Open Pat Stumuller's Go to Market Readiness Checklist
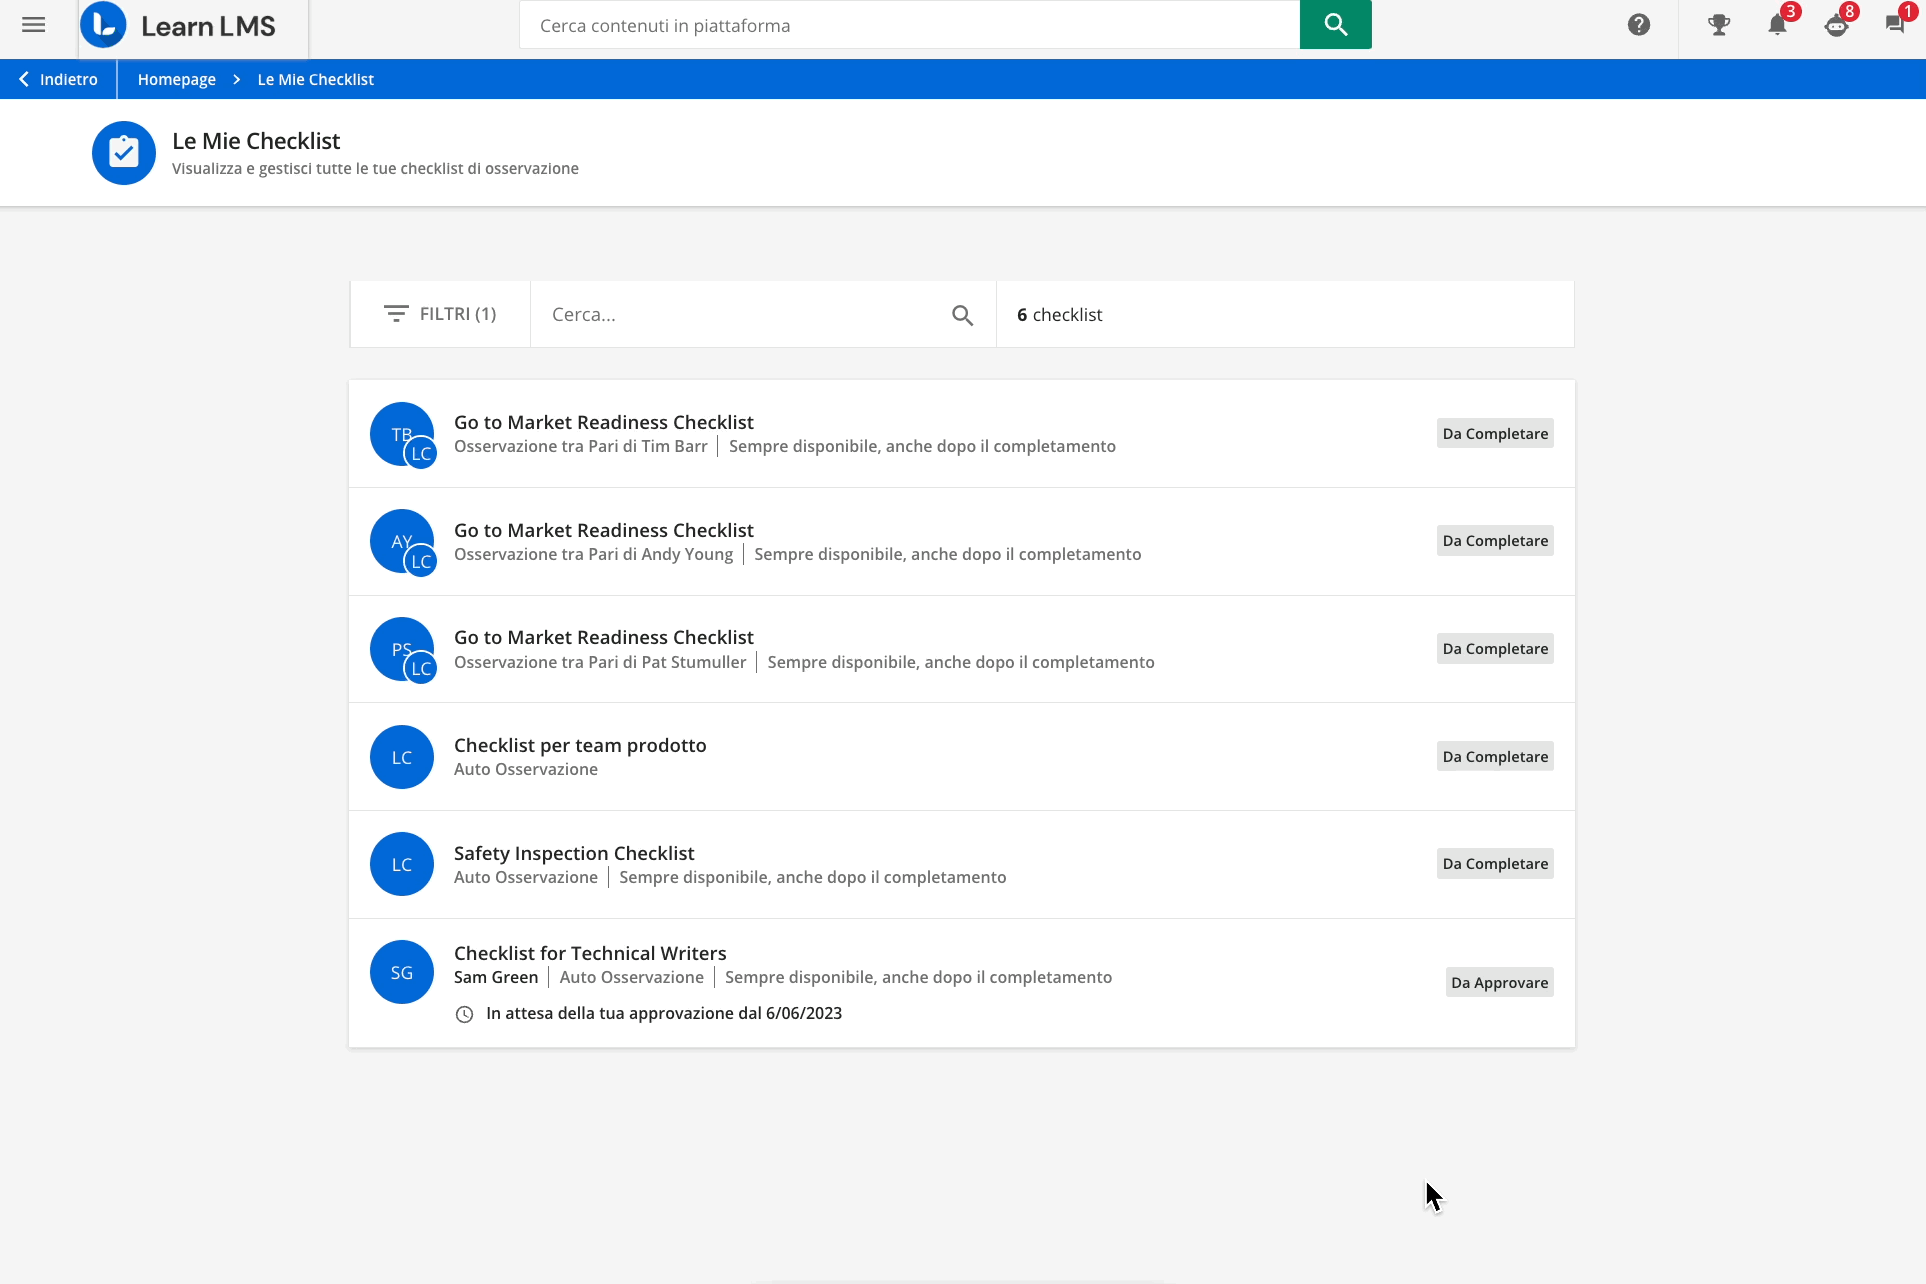 [603, 637]
